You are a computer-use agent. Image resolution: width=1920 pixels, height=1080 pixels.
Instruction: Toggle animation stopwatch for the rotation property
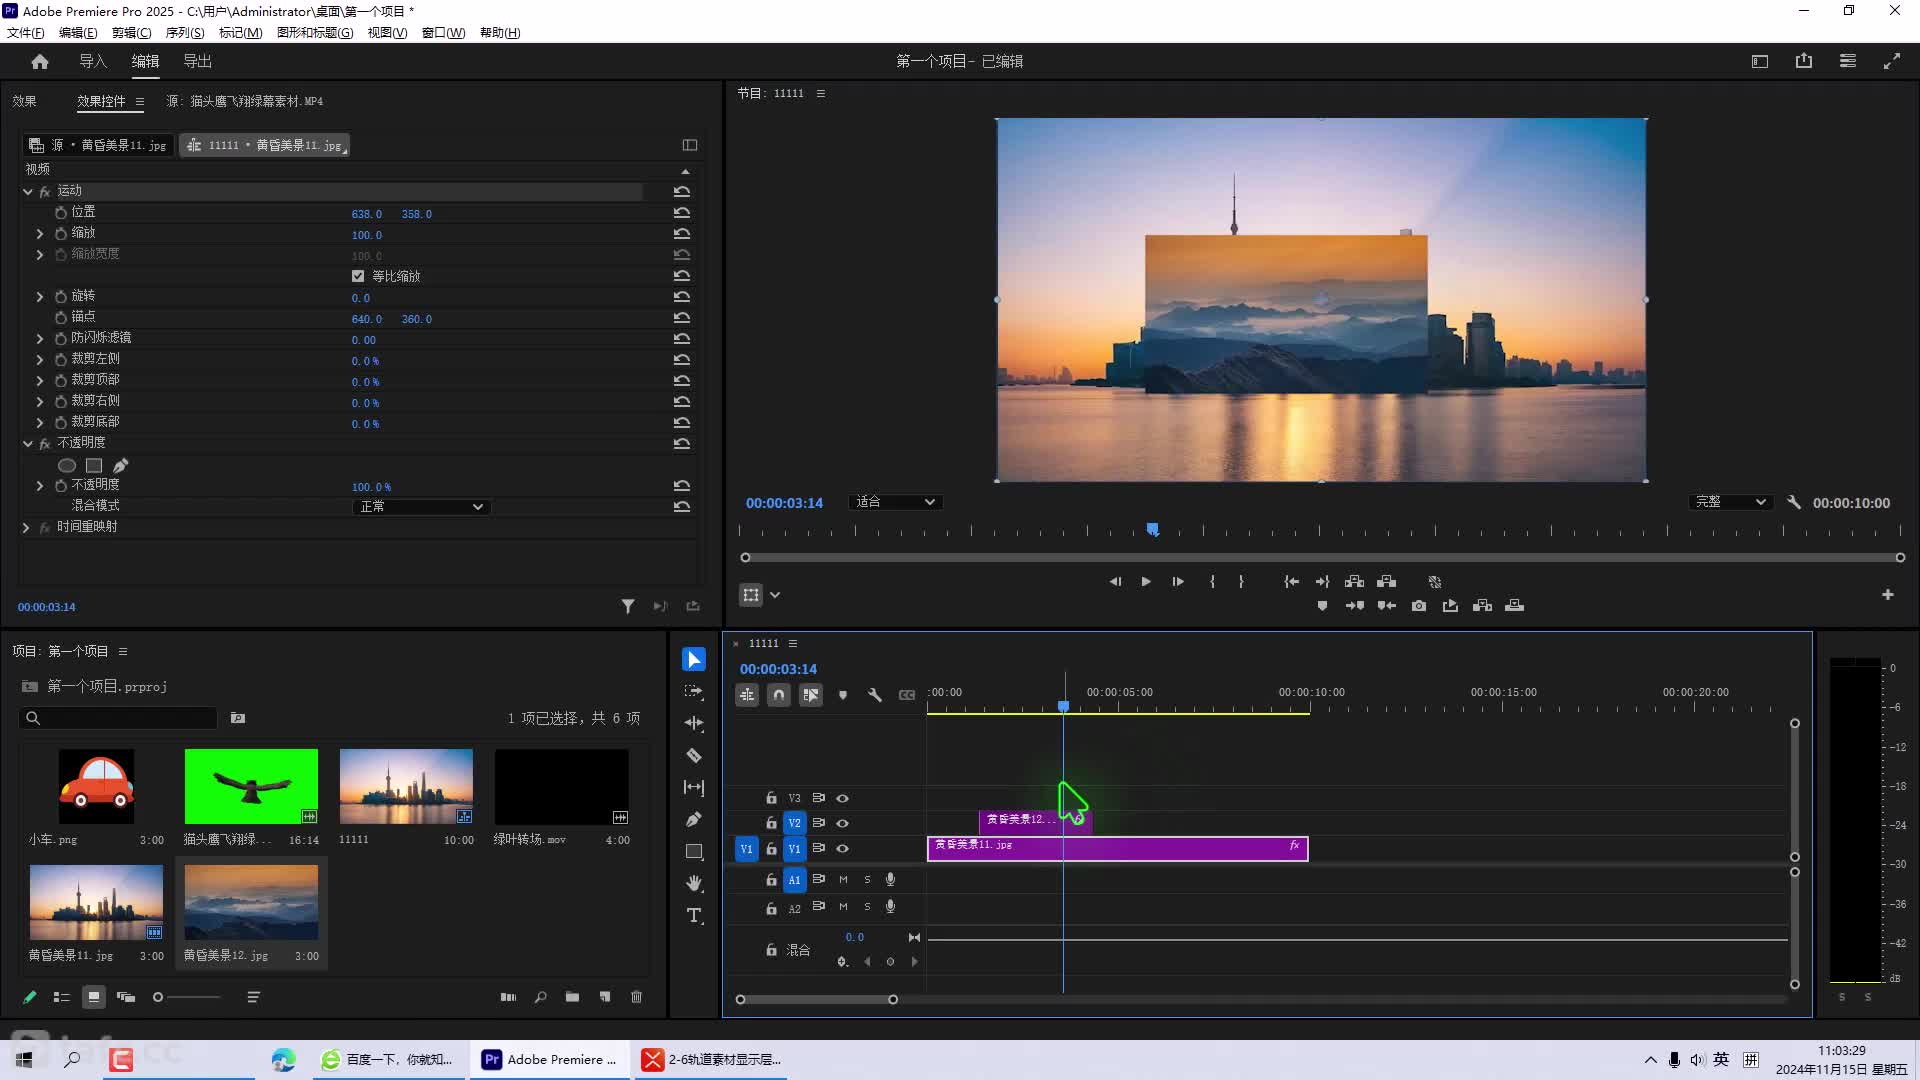[61, 297]
